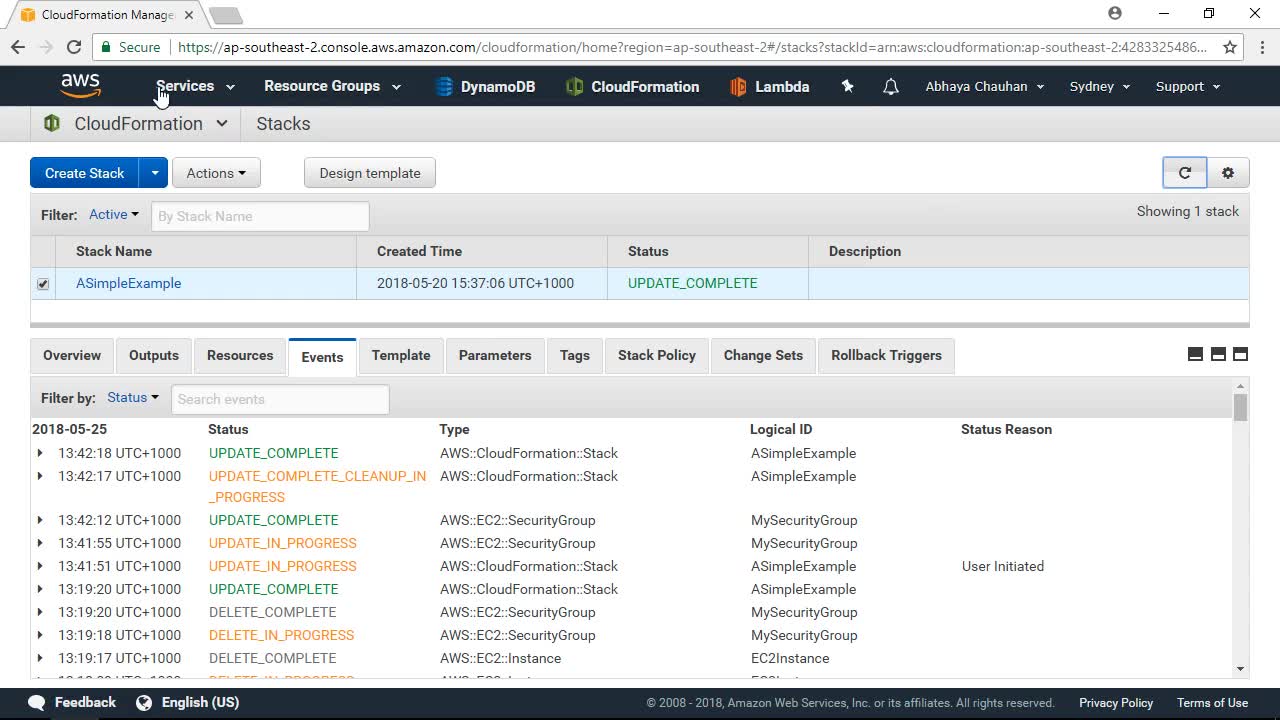1280x720 pixels.
Task: Open the Active filter dropdown
Action: pyautogui.click(x=114, y=215)
